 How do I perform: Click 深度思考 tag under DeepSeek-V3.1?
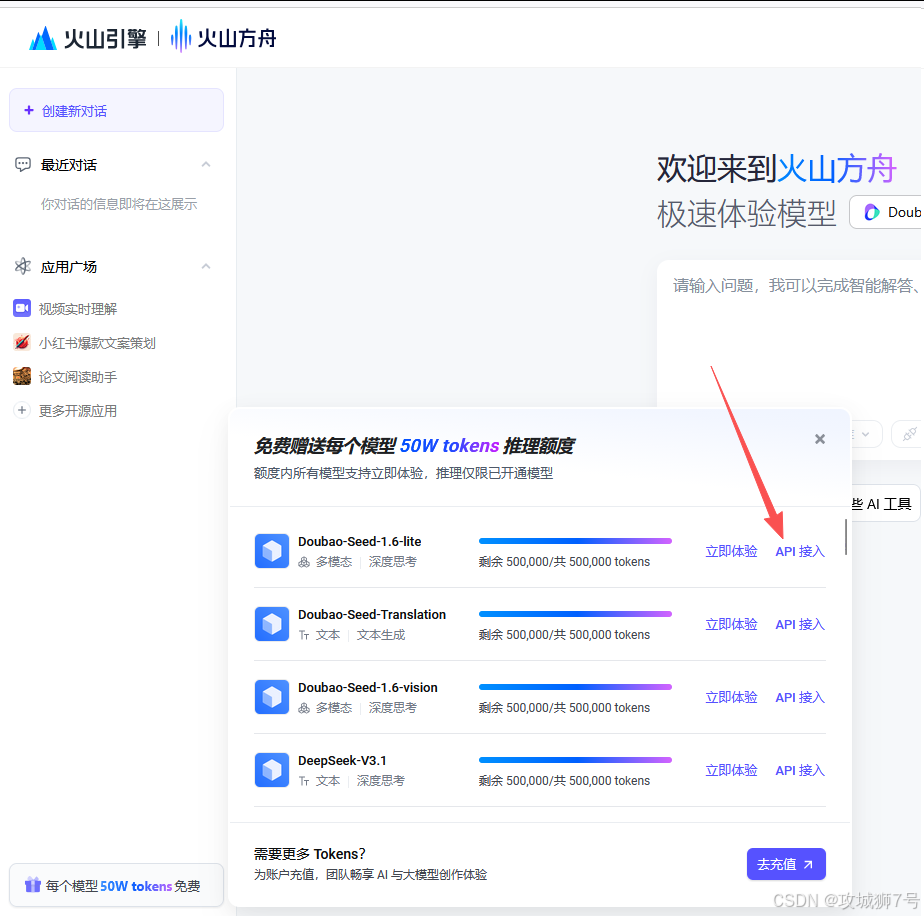click(381, 781)
